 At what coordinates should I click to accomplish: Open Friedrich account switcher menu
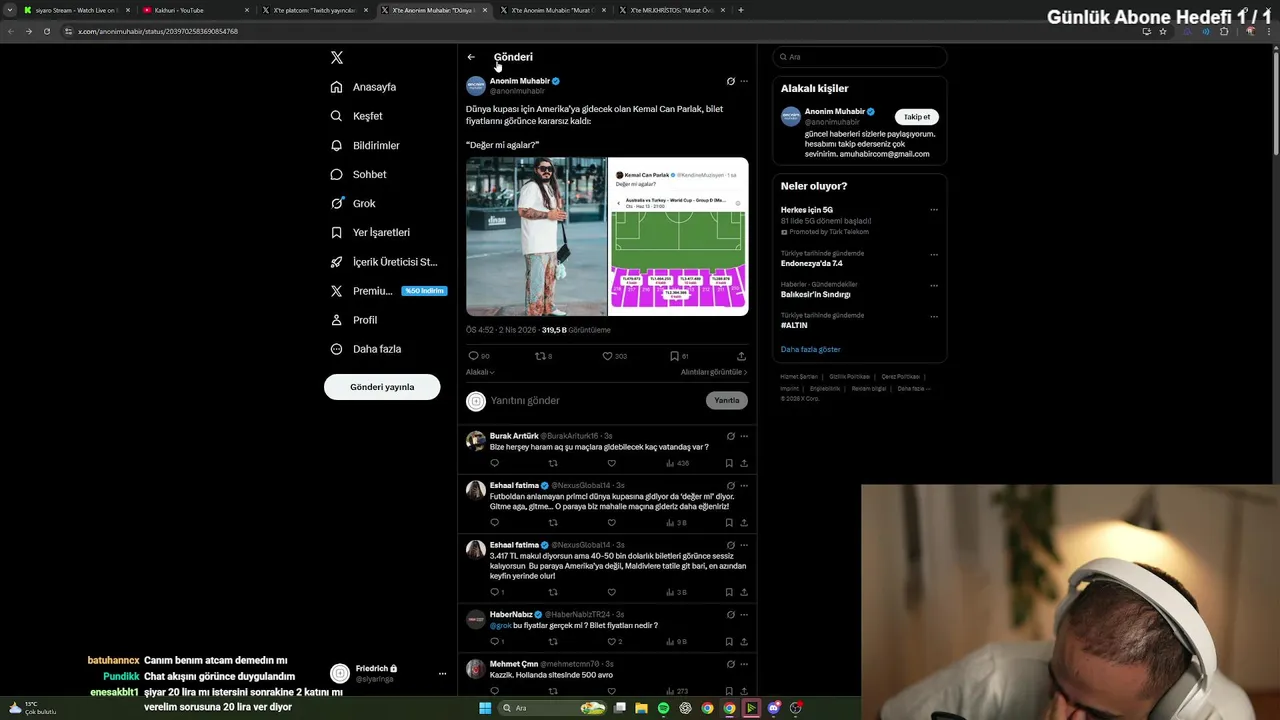388,673
